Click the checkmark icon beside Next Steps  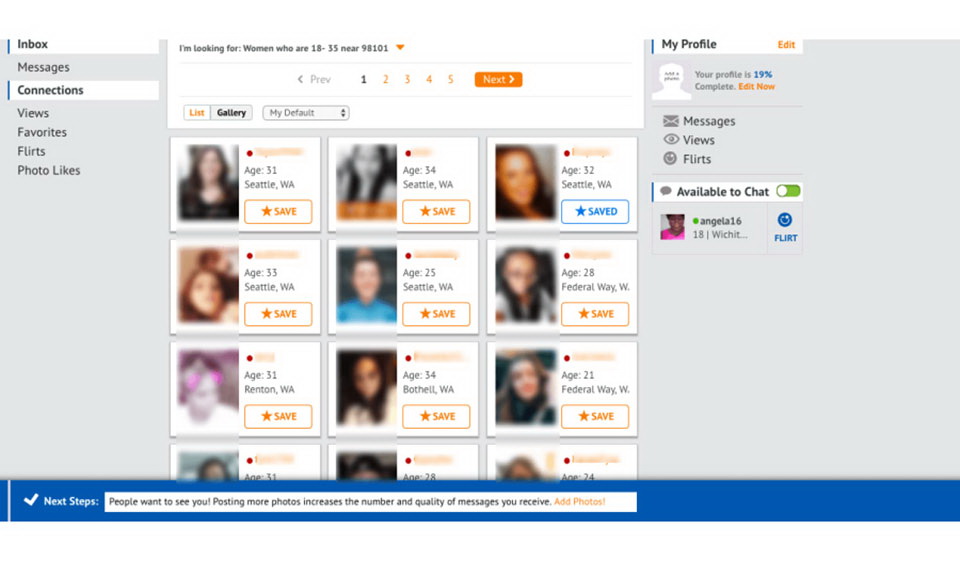pos(31,500)
